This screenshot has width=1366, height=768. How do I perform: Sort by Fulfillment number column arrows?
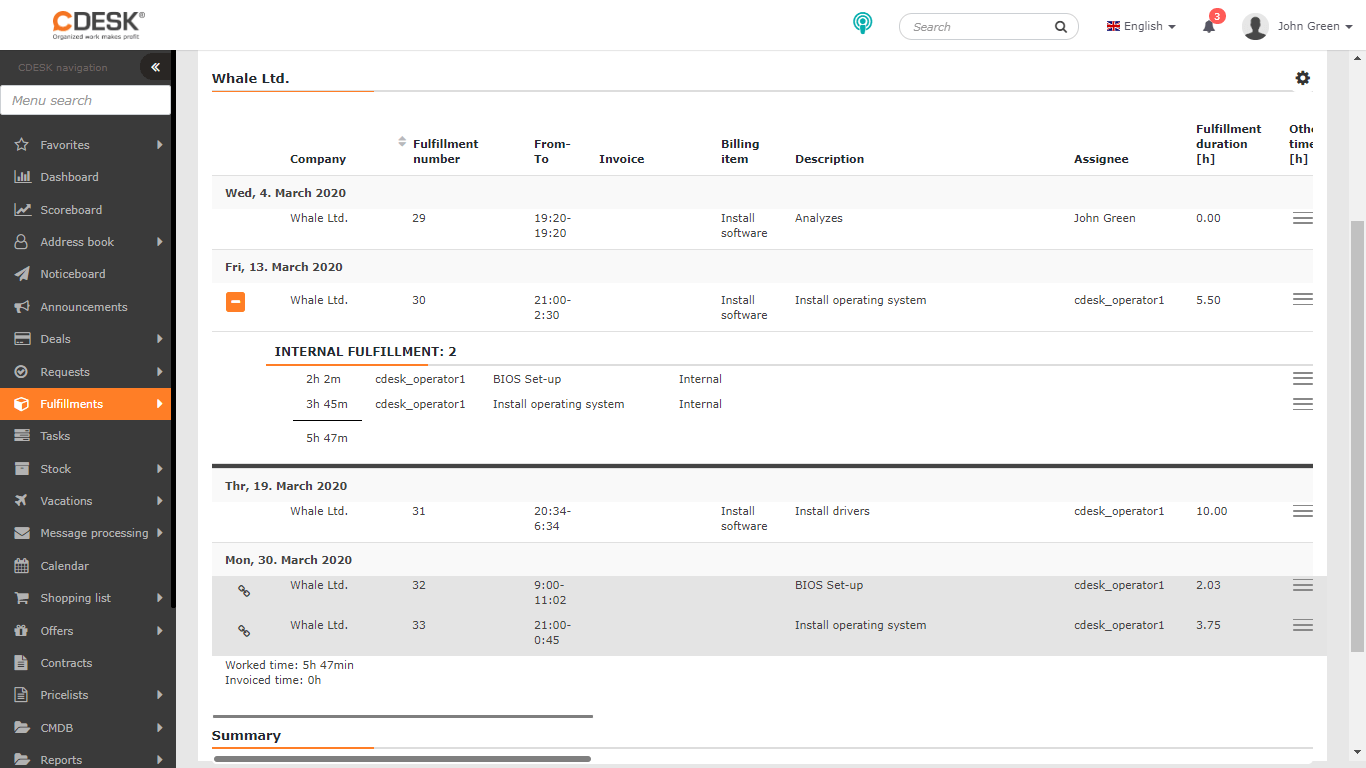tap(402, 142)
